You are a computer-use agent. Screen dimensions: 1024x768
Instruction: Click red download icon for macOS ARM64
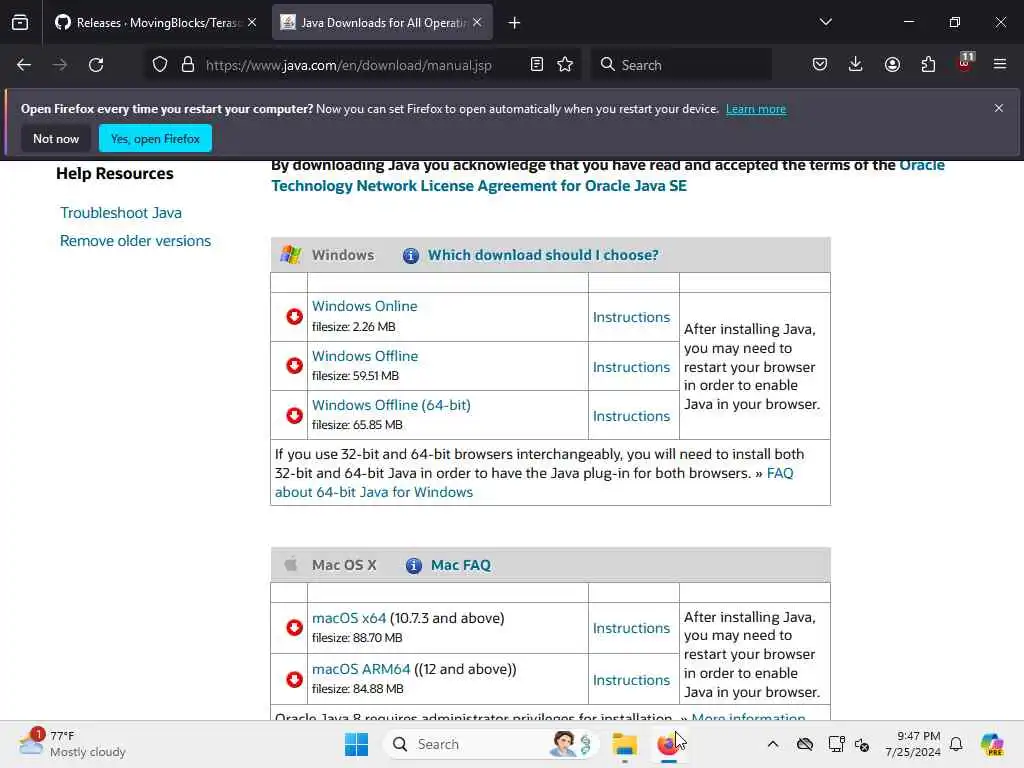tap(295, 679)
